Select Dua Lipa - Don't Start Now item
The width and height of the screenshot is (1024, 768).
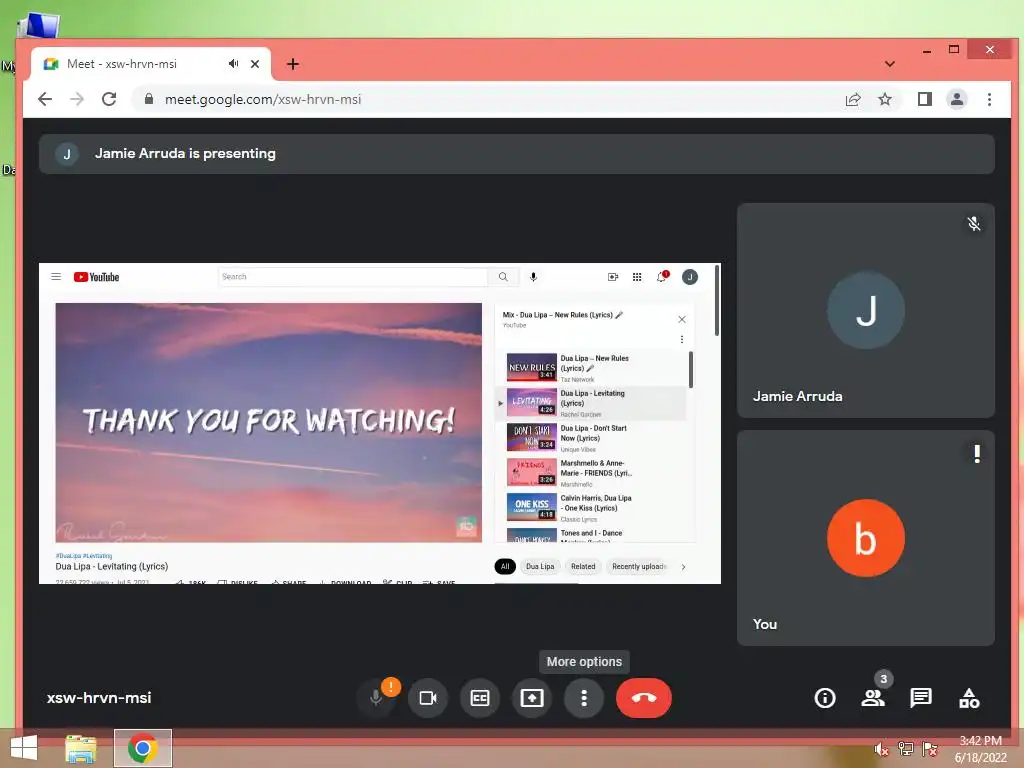pyautogui.click(x=591, y=438)
